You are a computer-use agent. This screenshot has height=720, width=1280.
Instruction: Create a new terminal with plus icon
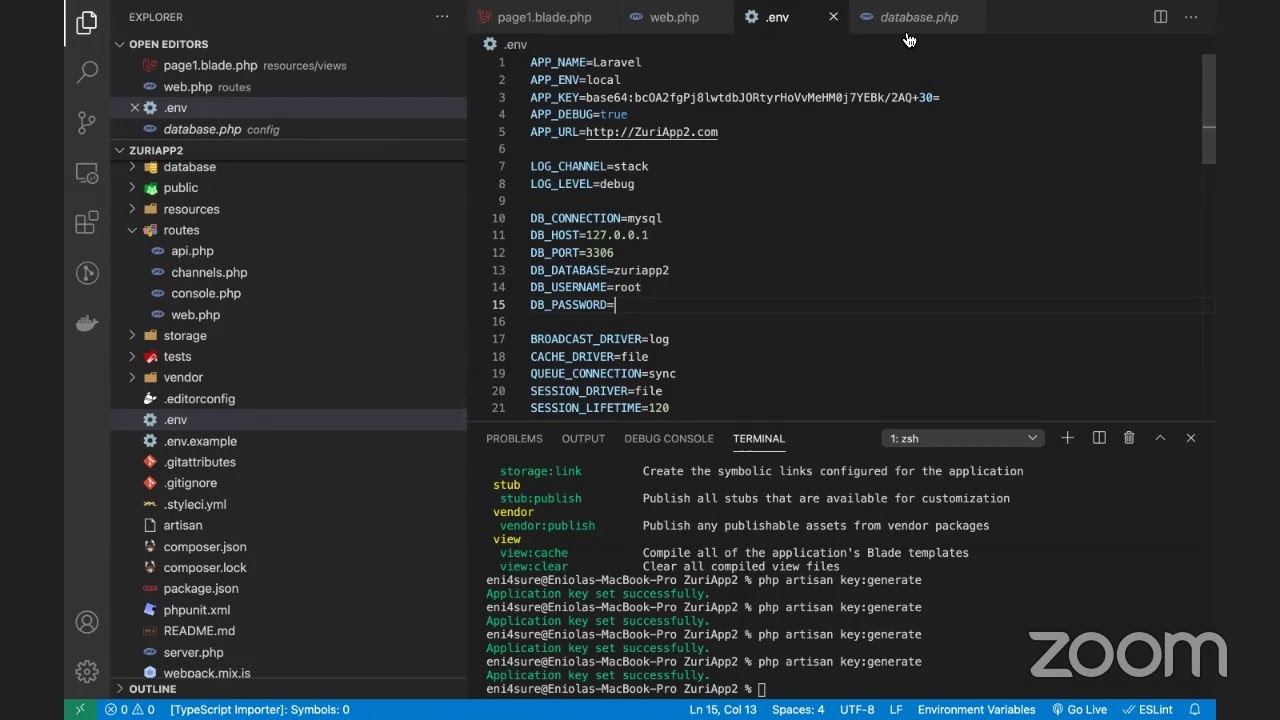[1067, 438]
